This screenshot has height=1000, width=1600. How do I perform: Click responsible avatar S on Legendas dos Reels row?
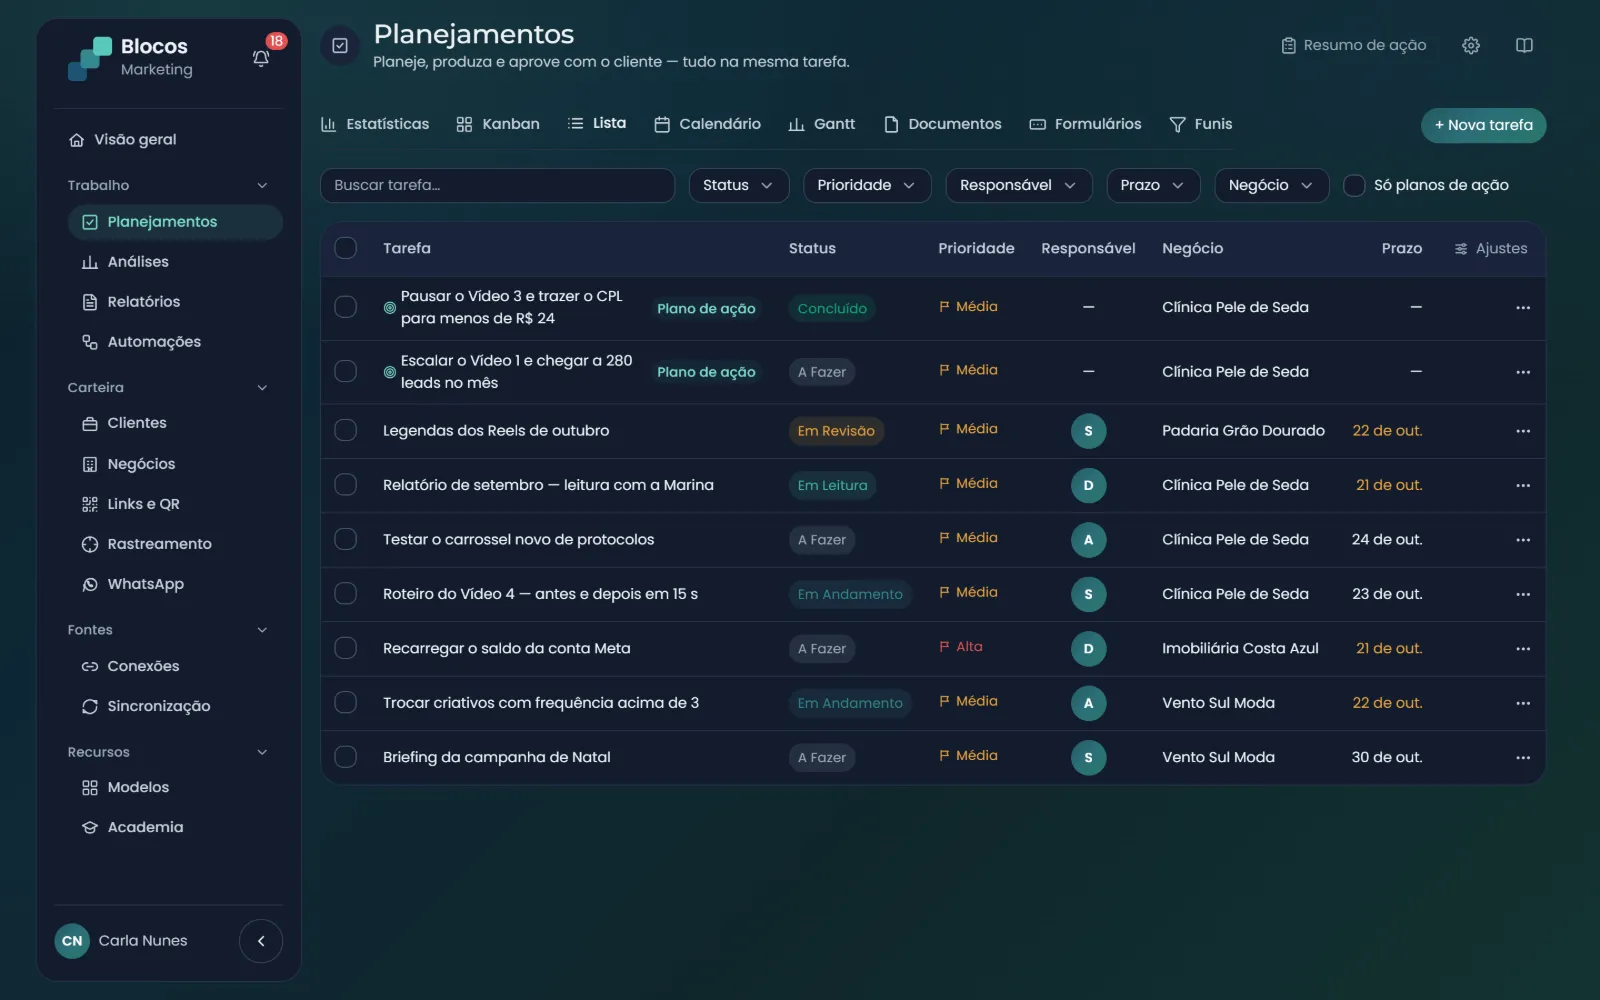coord(1088,431)
